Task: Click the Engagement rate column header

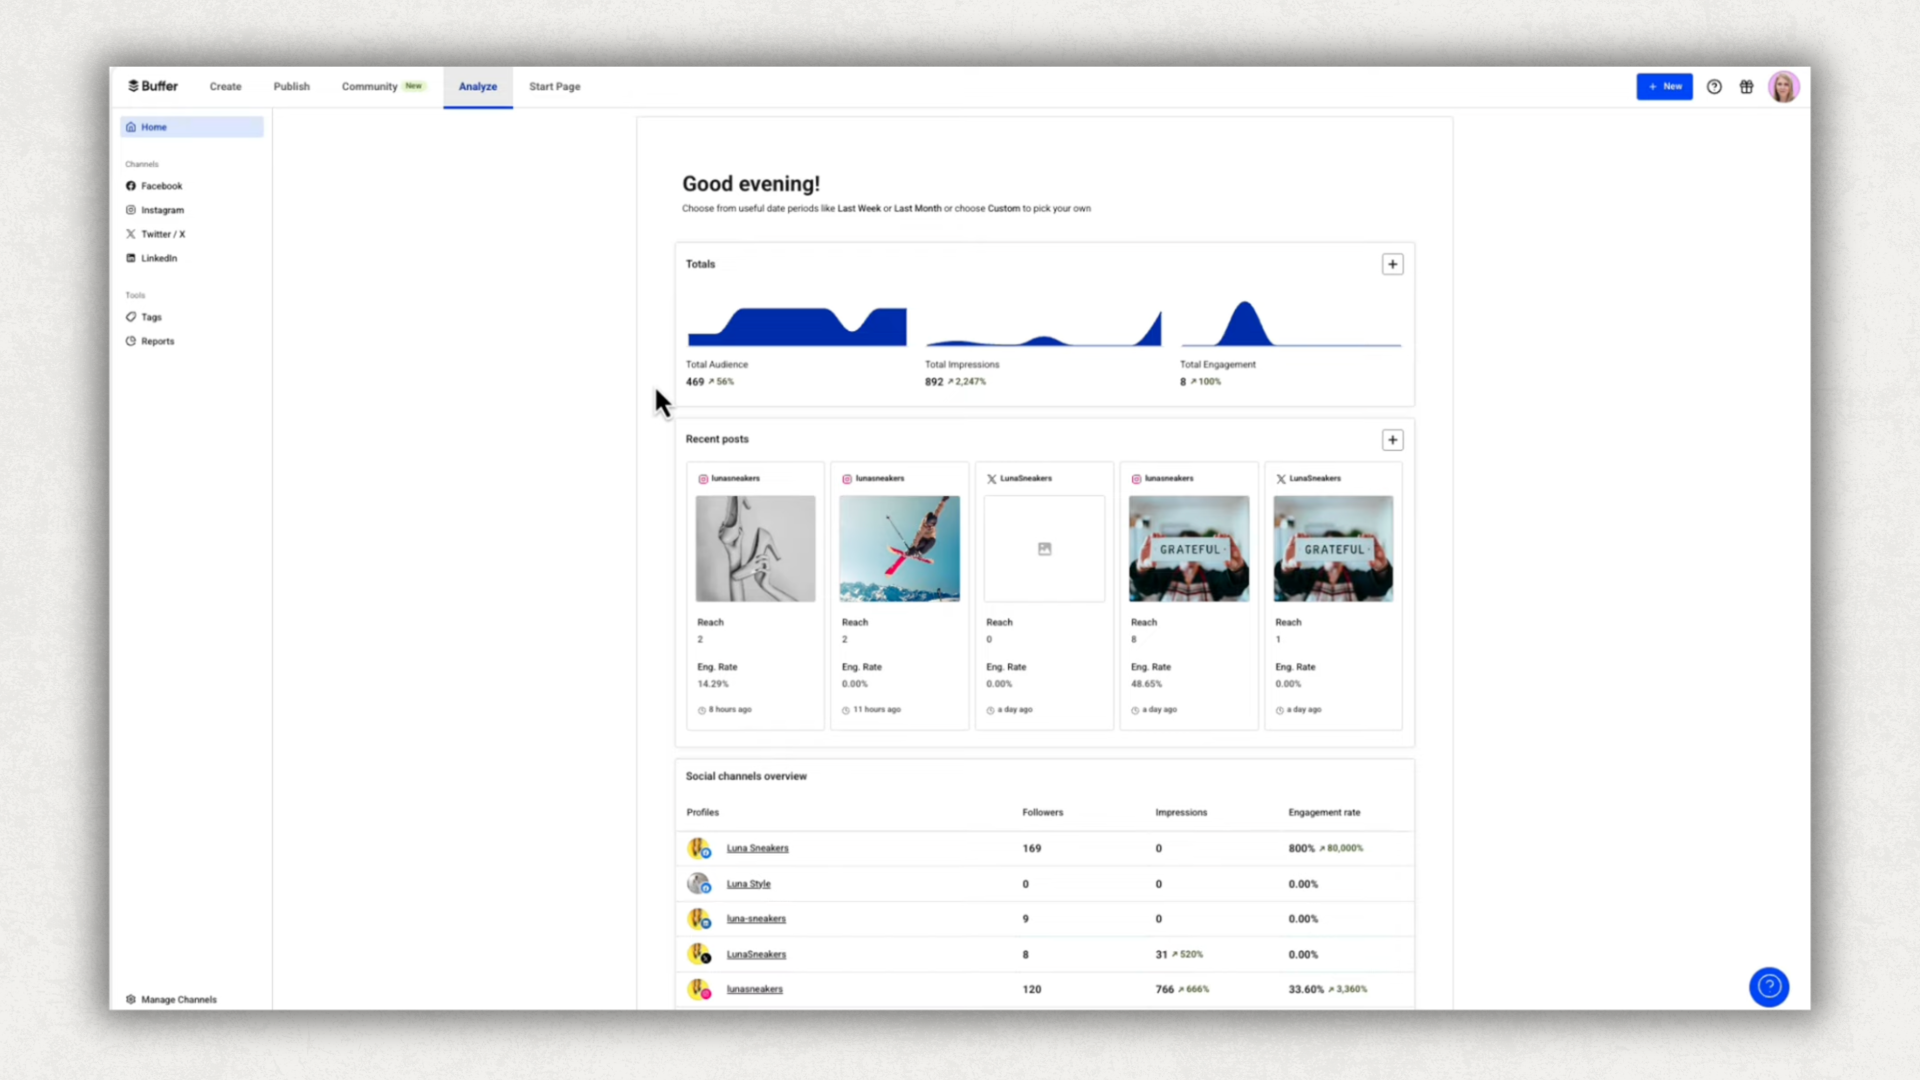Action: 1324,813
